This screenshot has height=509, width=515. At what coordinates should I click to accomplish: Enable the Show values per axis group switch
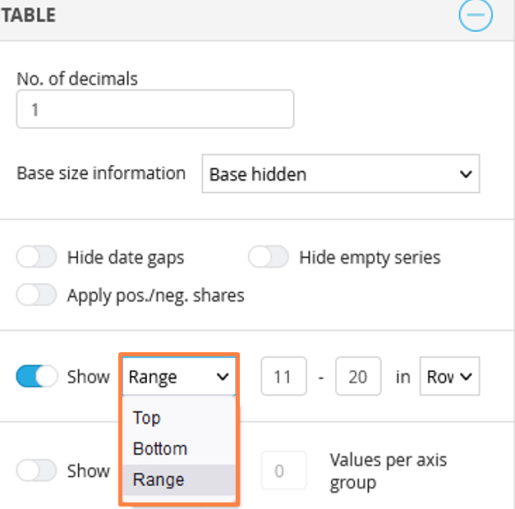coord(36,470)
